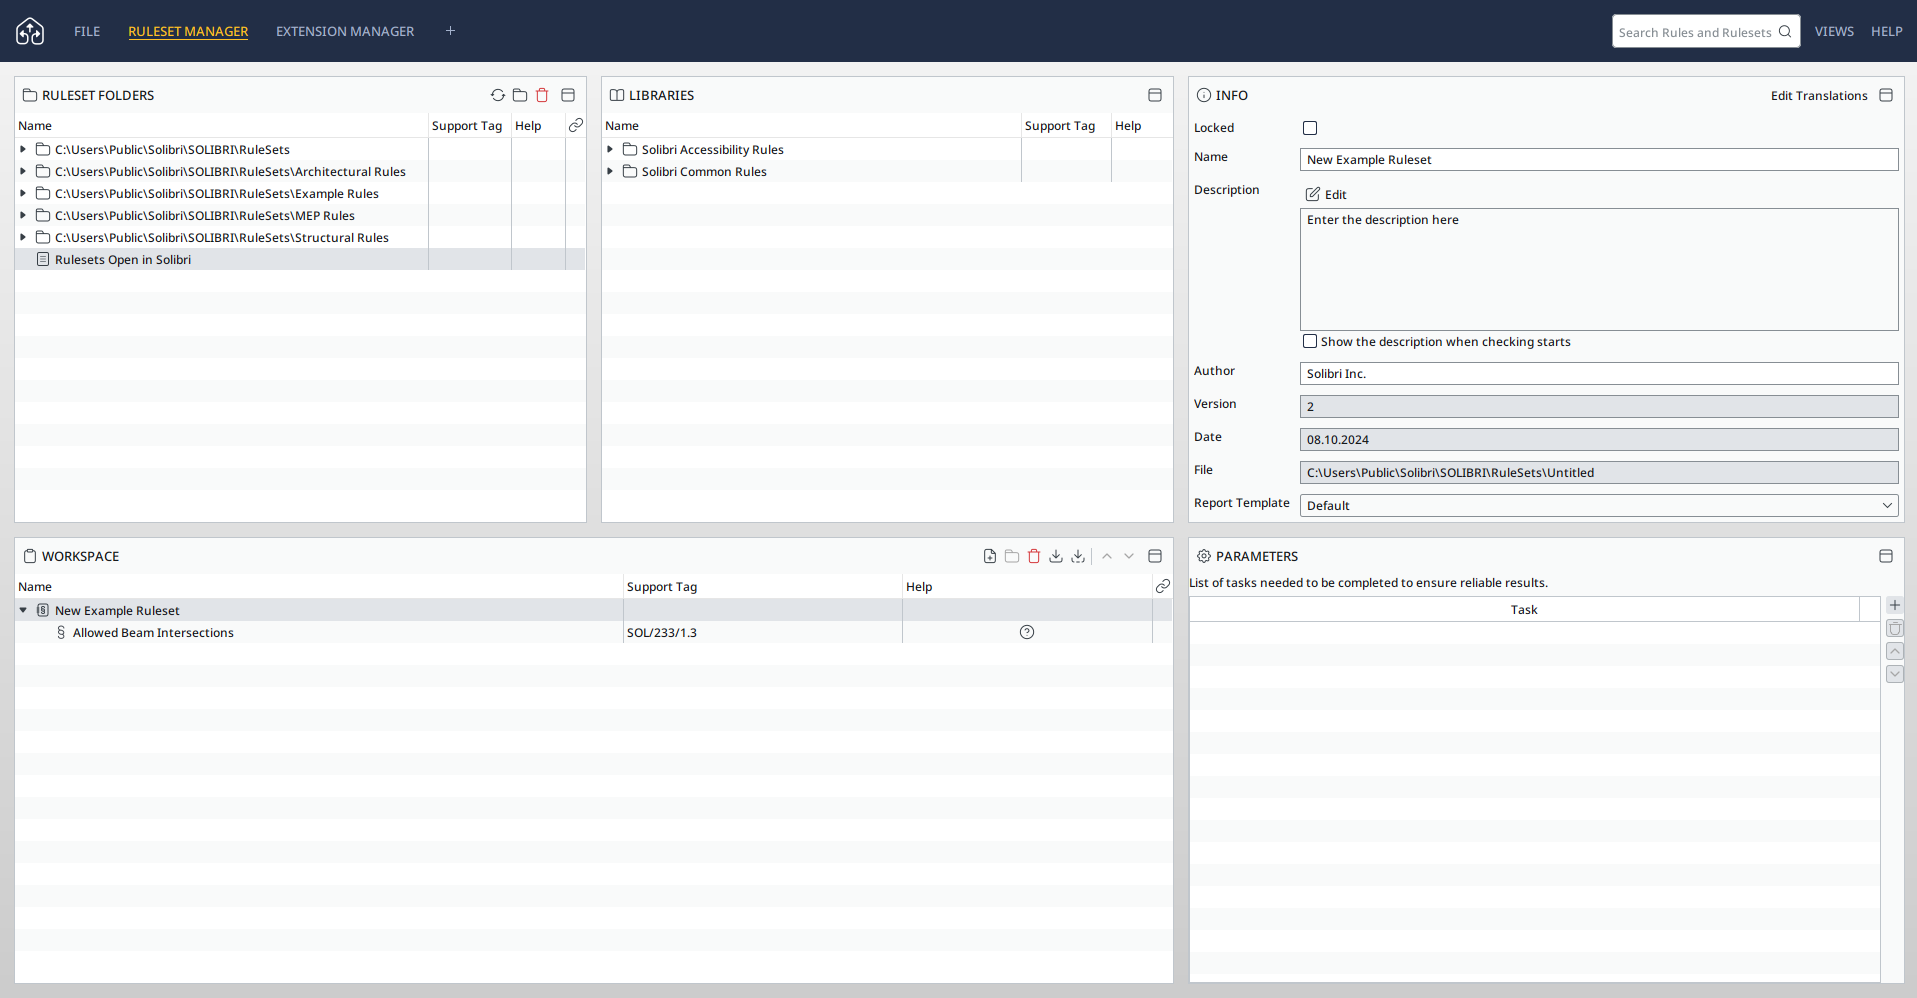This screenshot has height=998, width=1917.
Task: Refresh the Ruleset Folders list
Action: pyautogui.click(x=498, y=95)
